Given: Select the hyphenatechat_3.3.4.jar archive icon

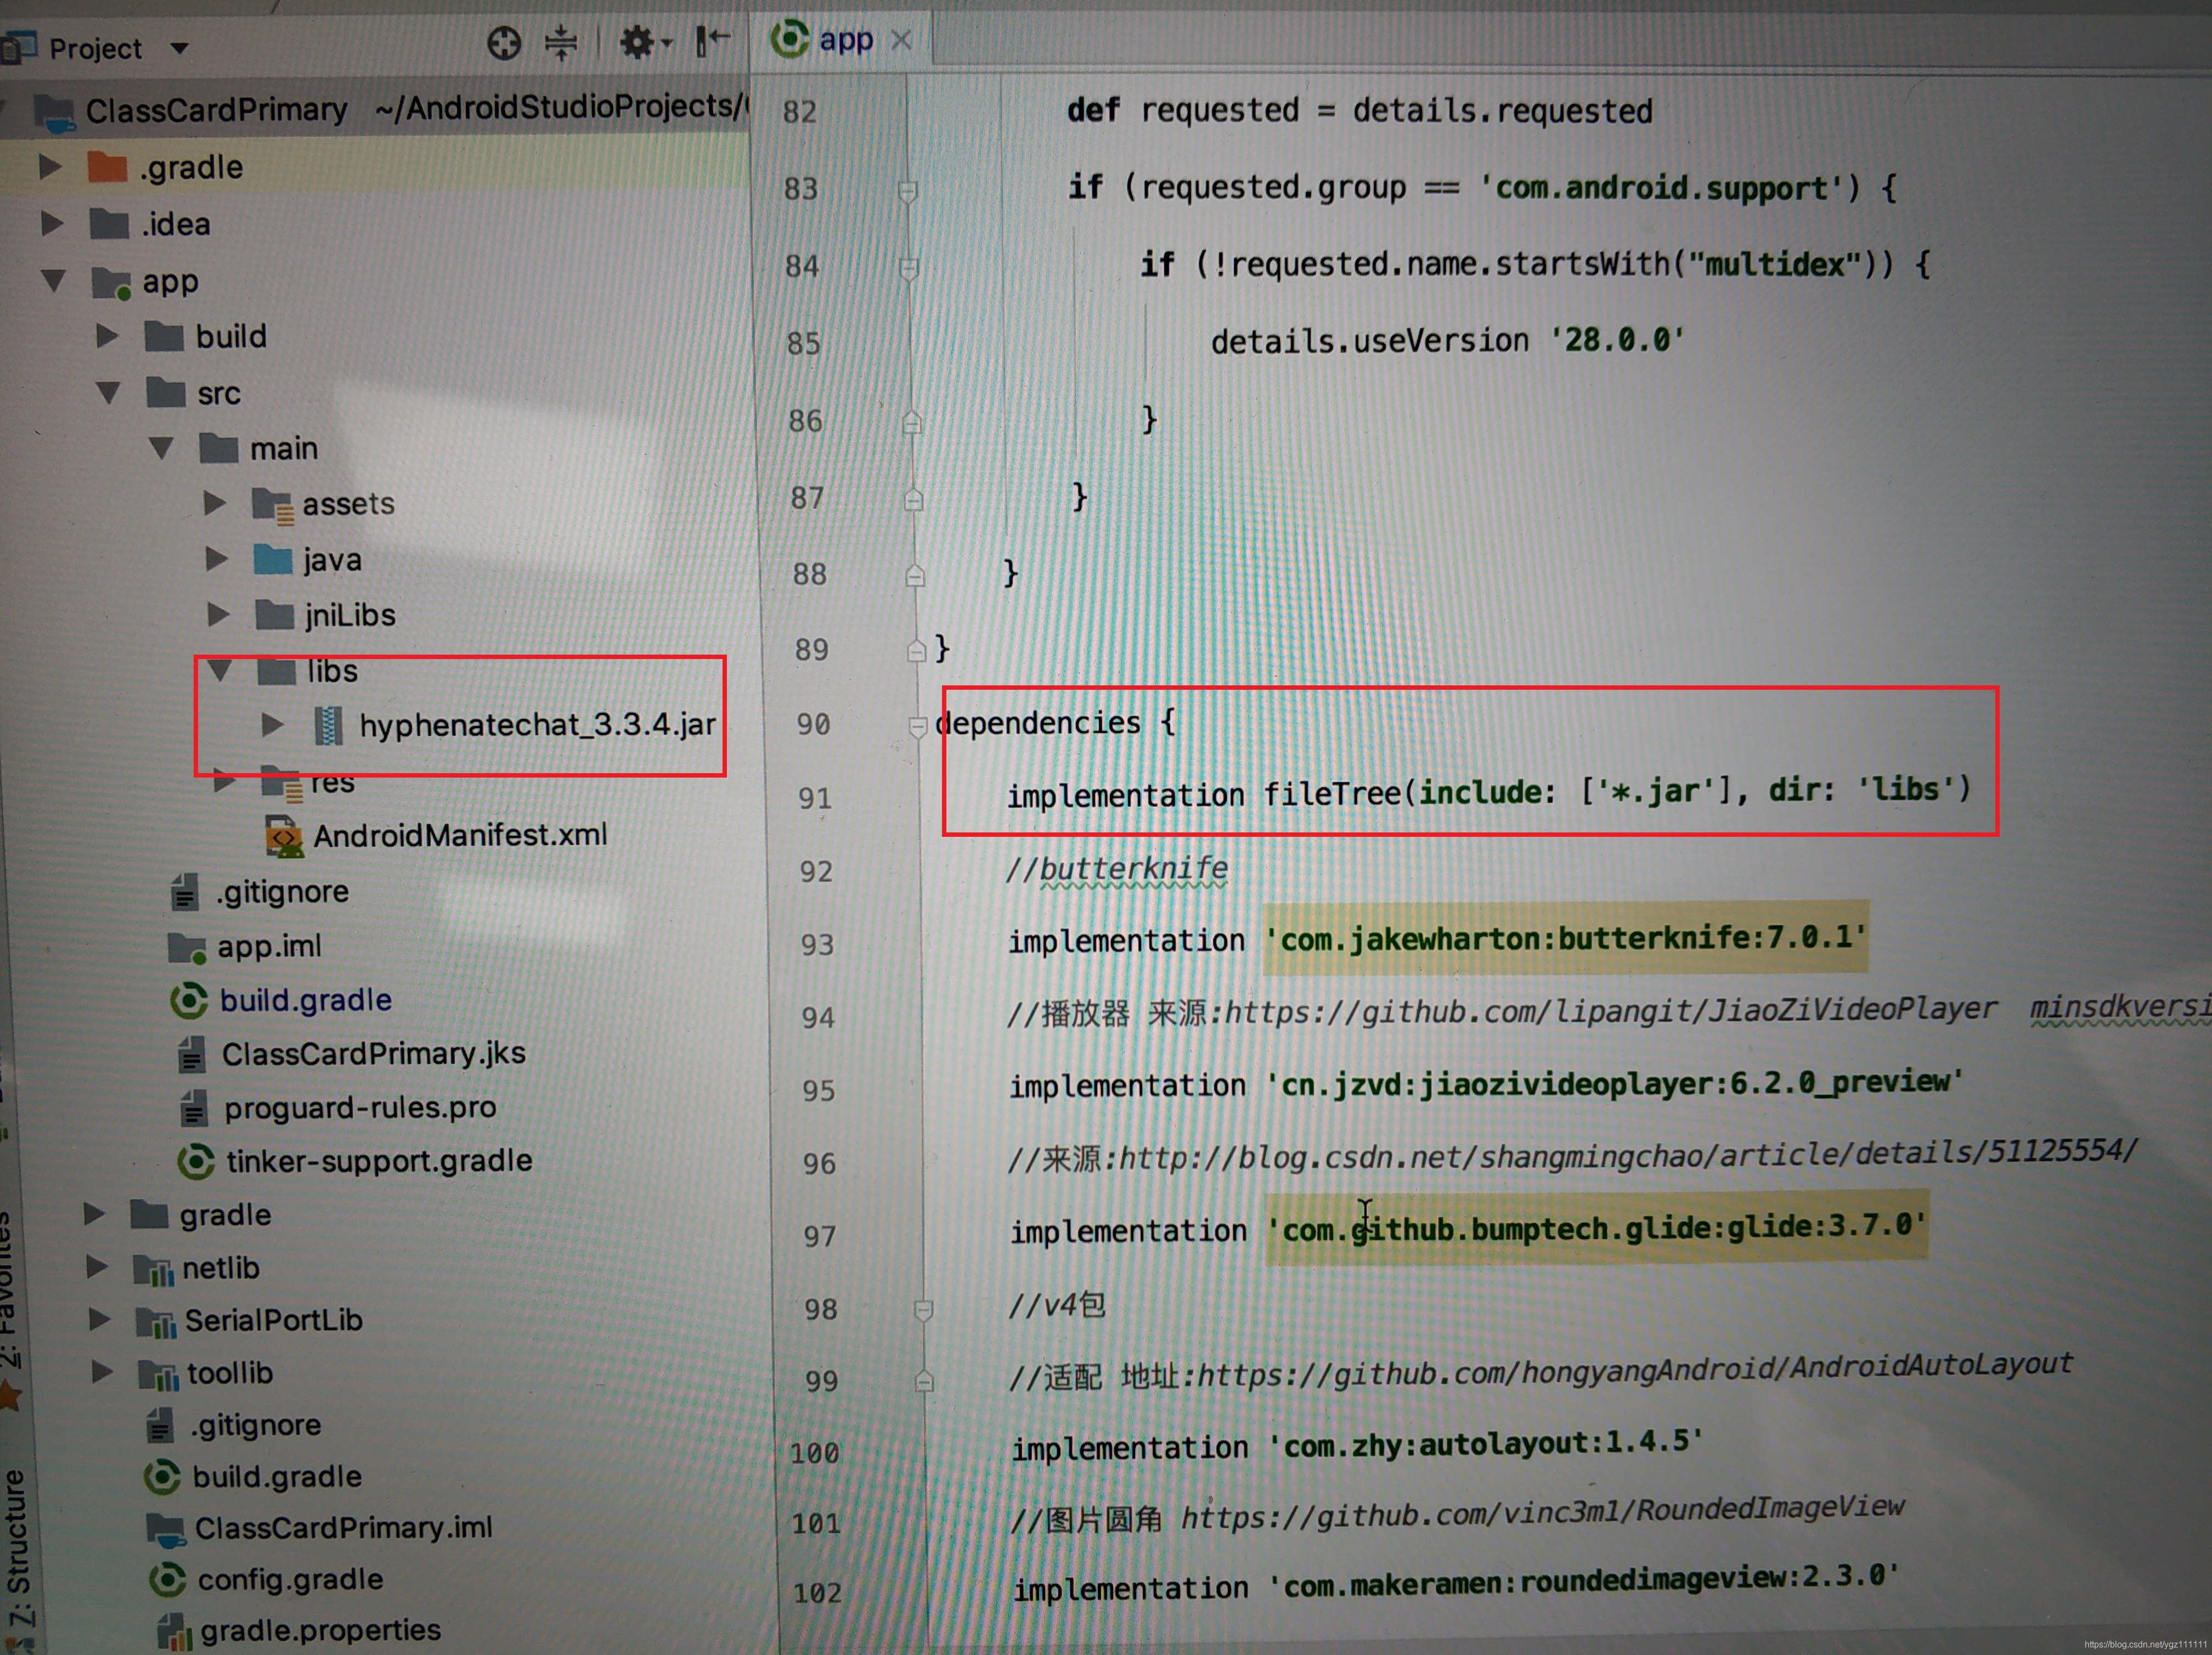Looking at the screenshot, I should tap(328, 725).
